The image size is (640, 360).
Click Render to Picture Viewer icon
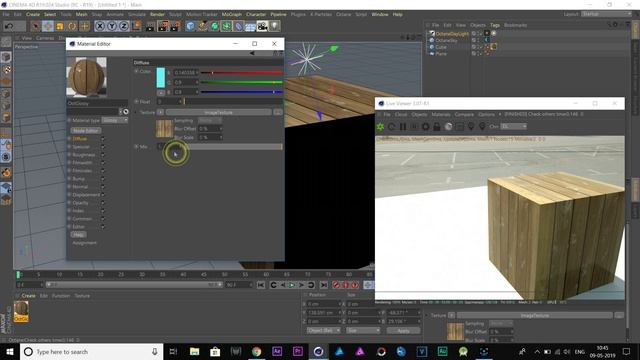coord(162,26)
